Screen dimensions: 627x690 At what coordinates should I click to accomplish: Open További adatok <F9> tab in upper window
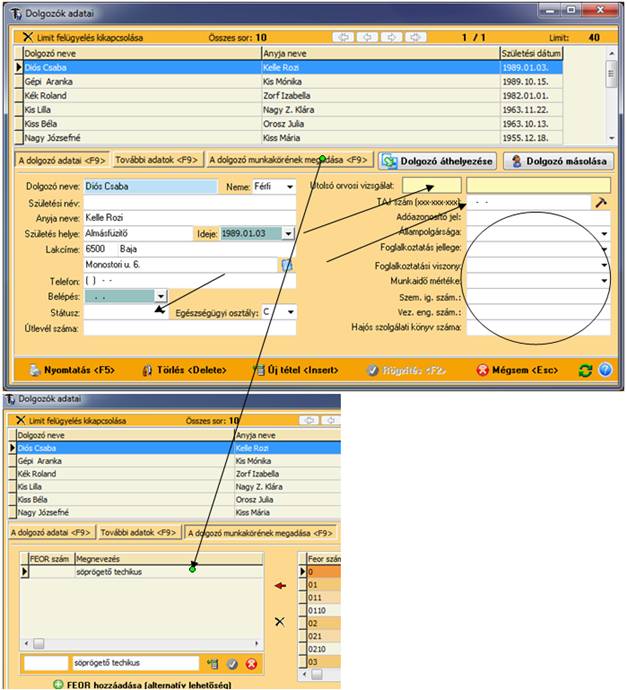(x=157, y=160)
